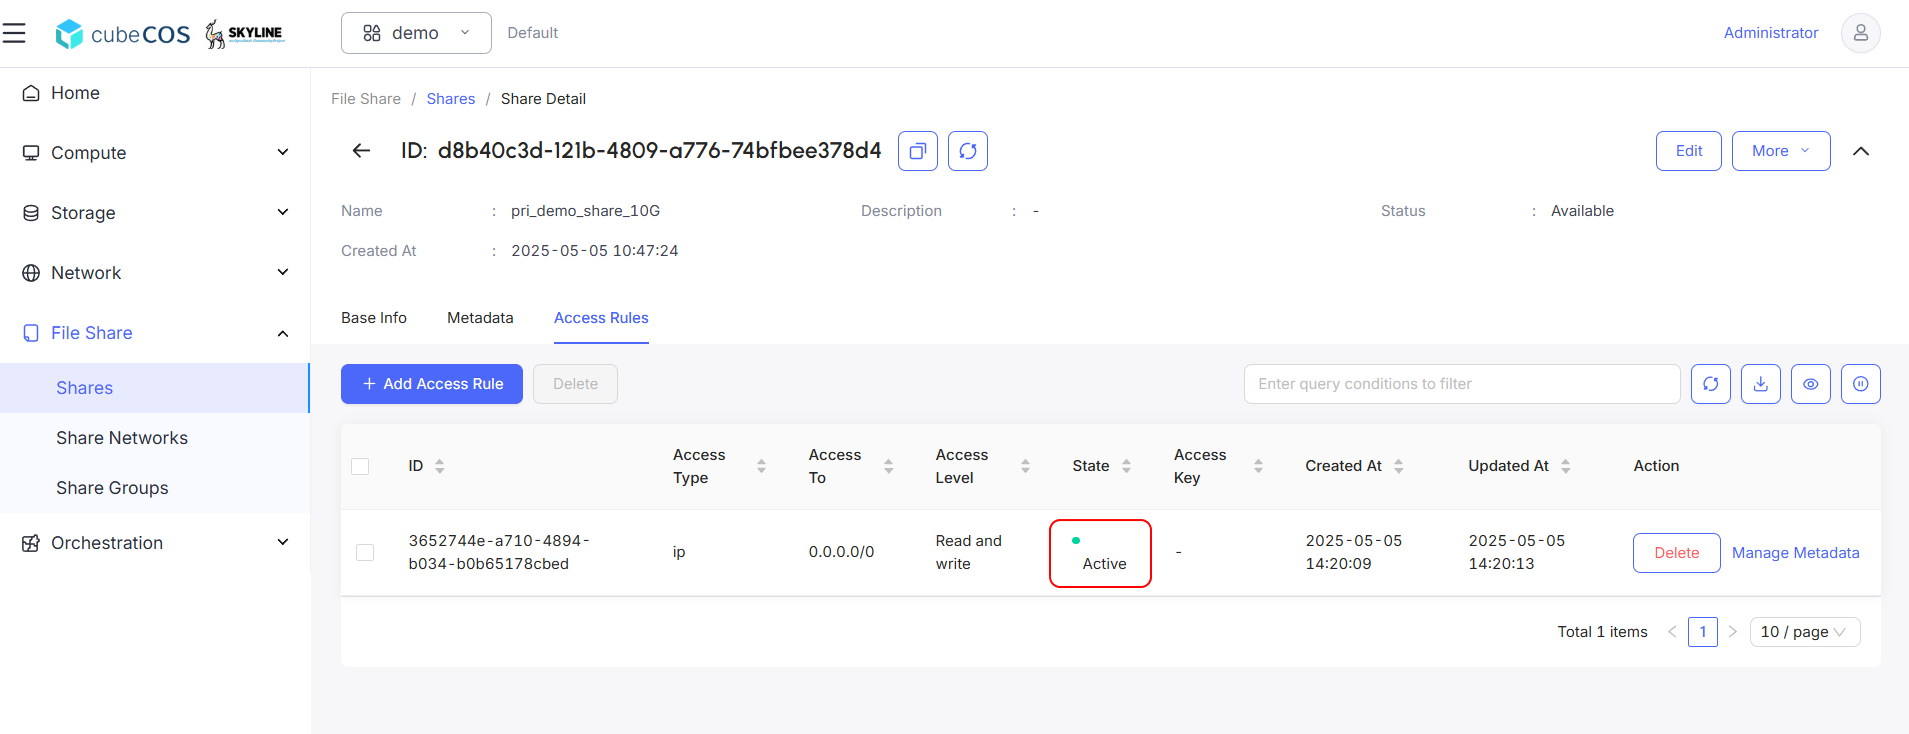Click the Add Access Rule button

tap(432, 384)
